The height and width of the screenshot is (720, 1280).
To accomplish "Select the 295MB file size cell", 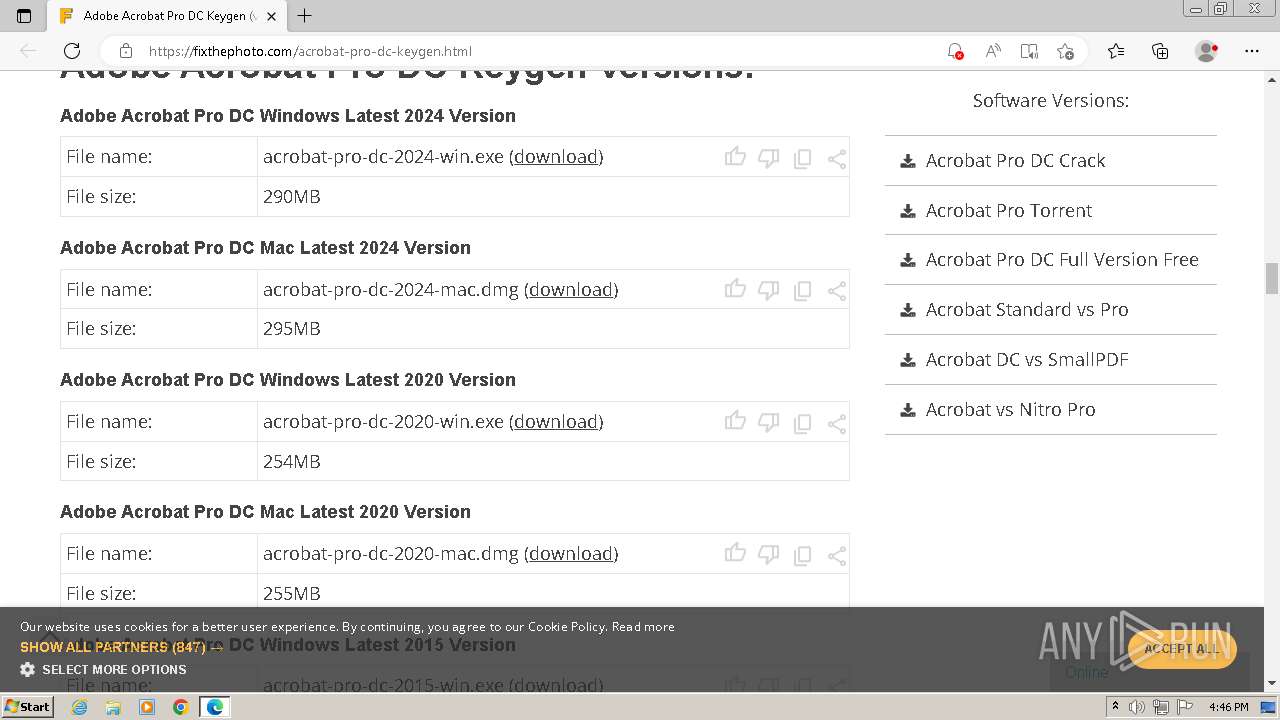I will 553,328.
